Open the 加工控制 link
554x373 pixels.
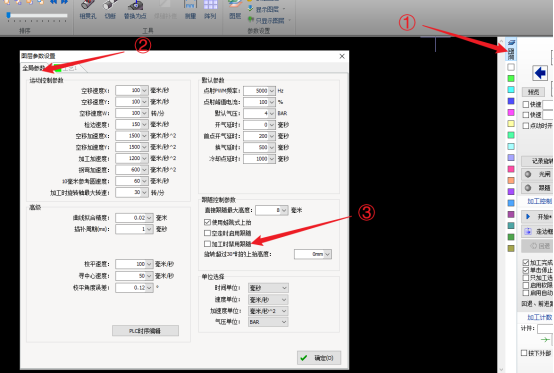[x=540, y=201]
